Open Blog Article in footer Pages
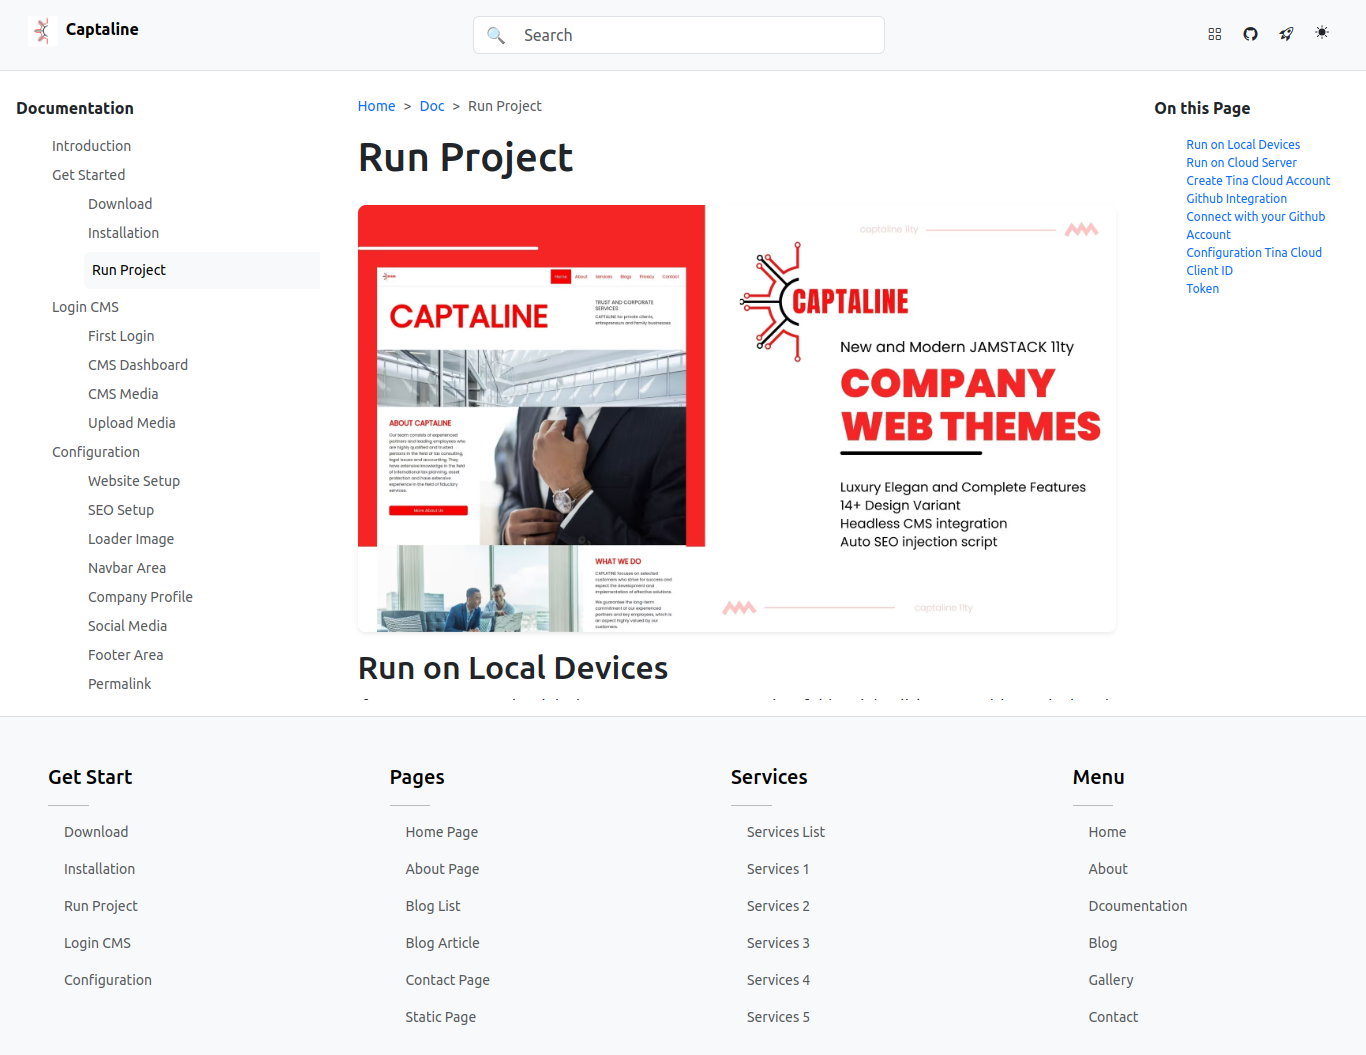Image resolution: width=1366 pixels, height=1055 pixels. tap(442, 943)
